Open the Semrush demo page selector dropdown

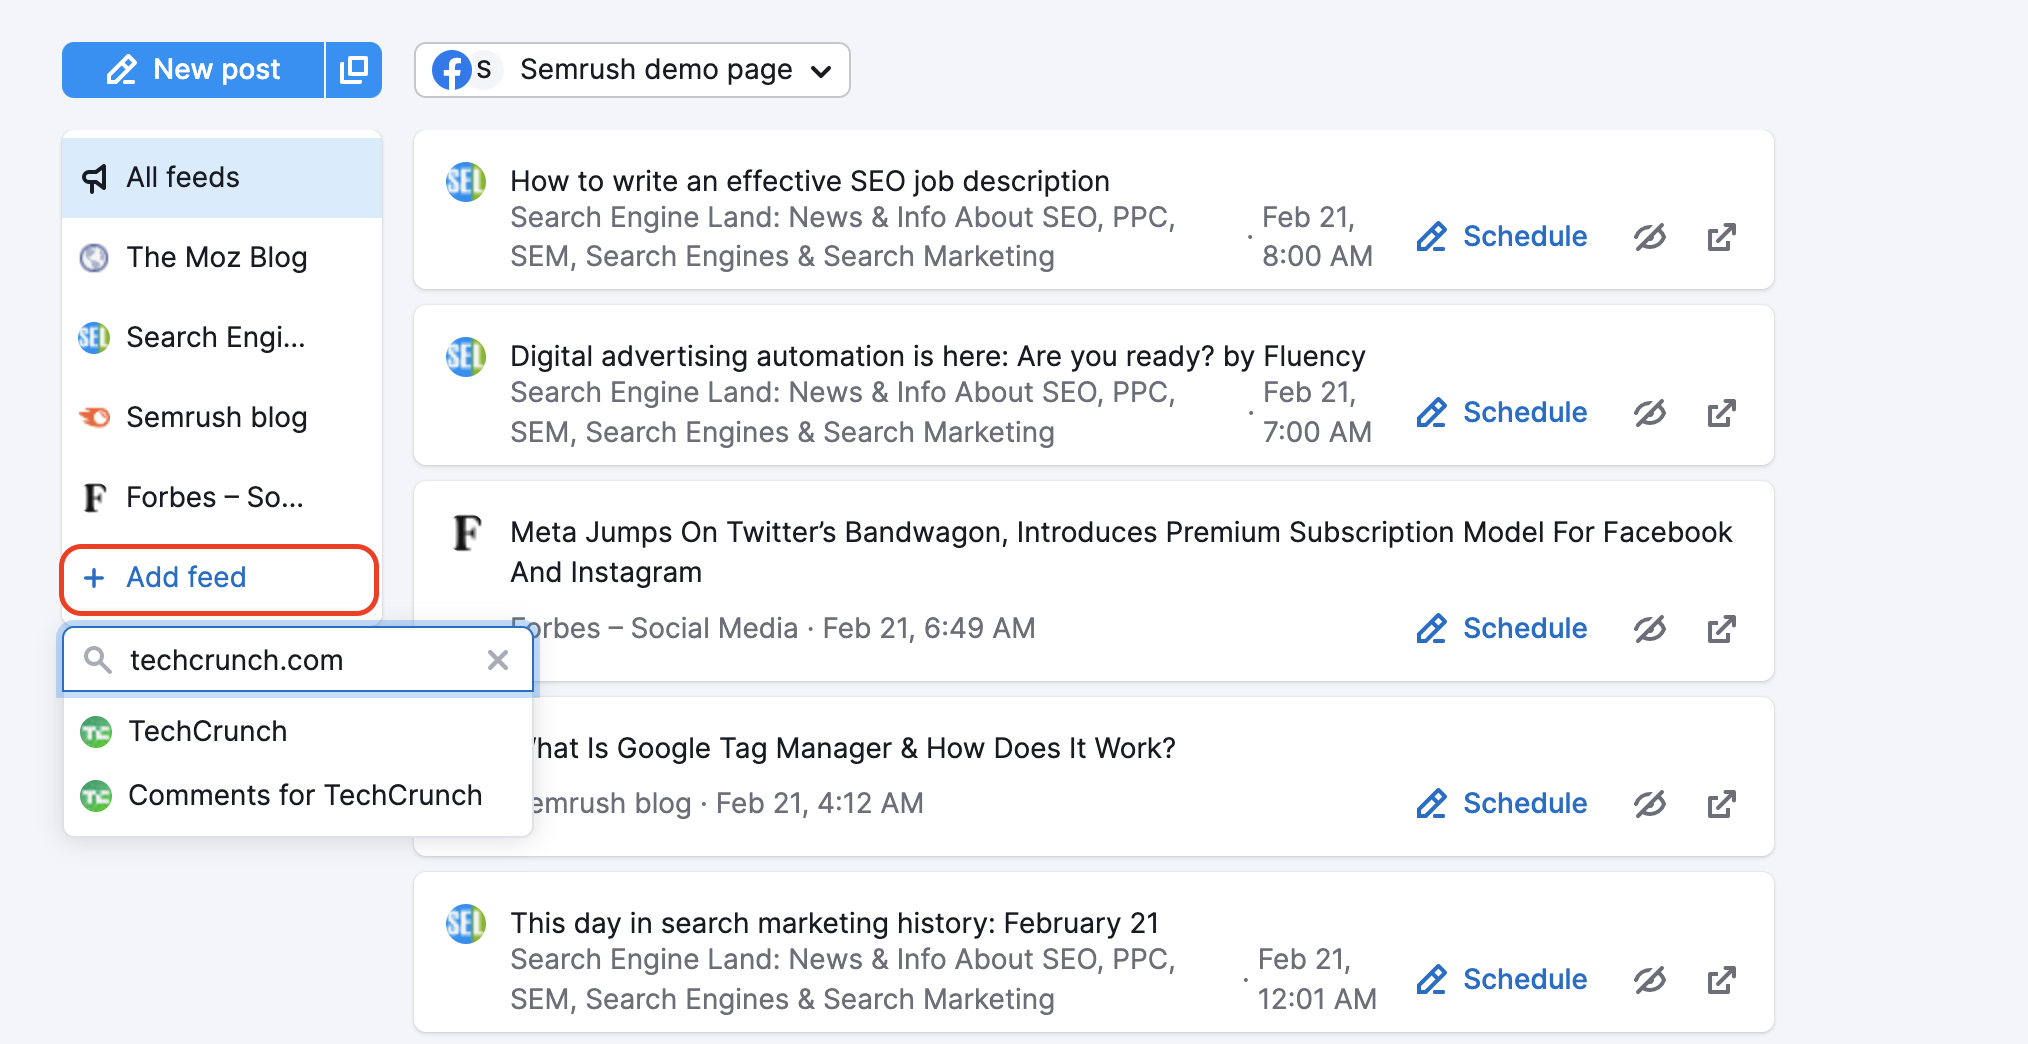[821, 70]
